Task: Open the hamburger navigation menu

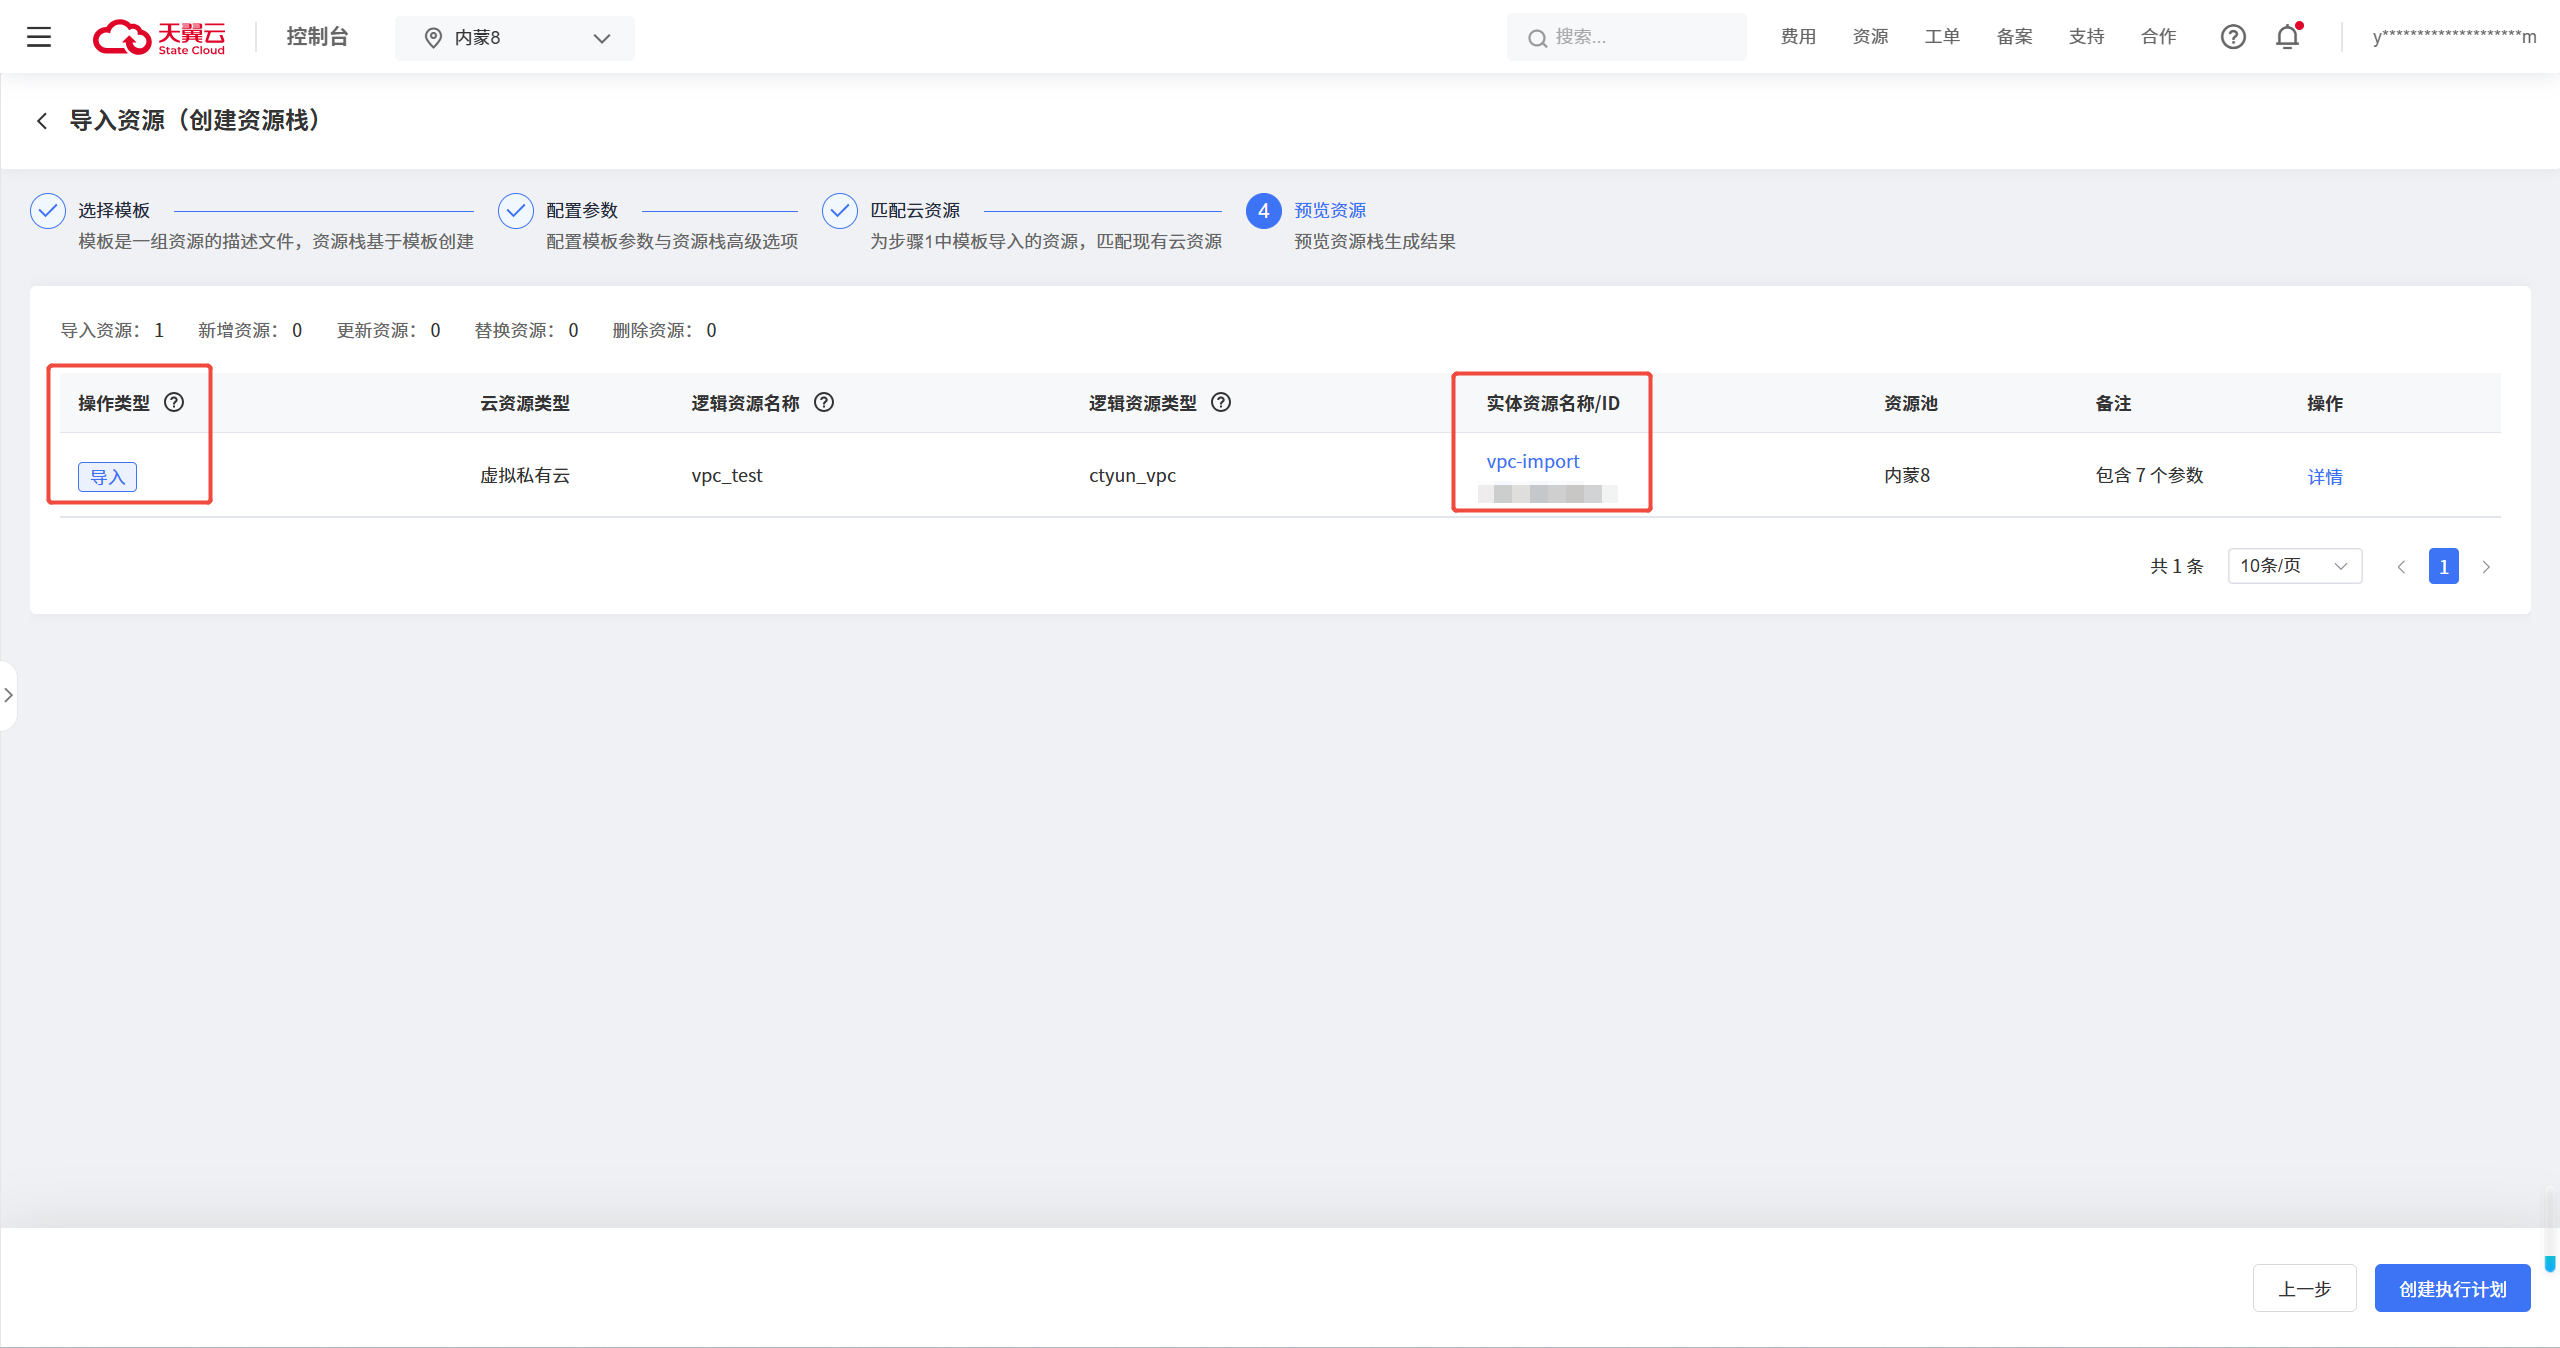Action: tap(39, 37)
